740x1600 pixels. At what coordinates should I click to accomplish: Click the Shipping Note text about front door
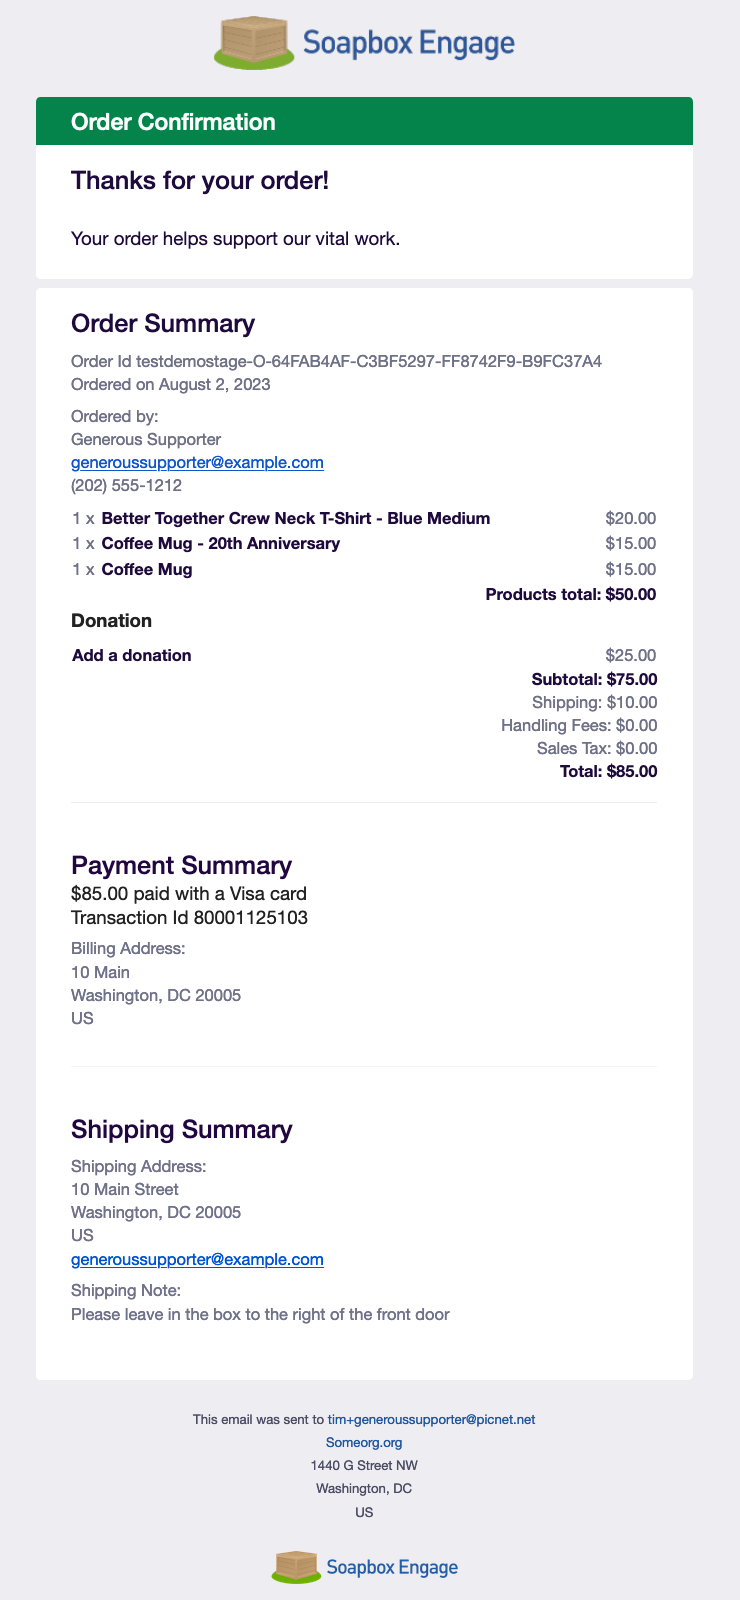tap(260, 1314)
